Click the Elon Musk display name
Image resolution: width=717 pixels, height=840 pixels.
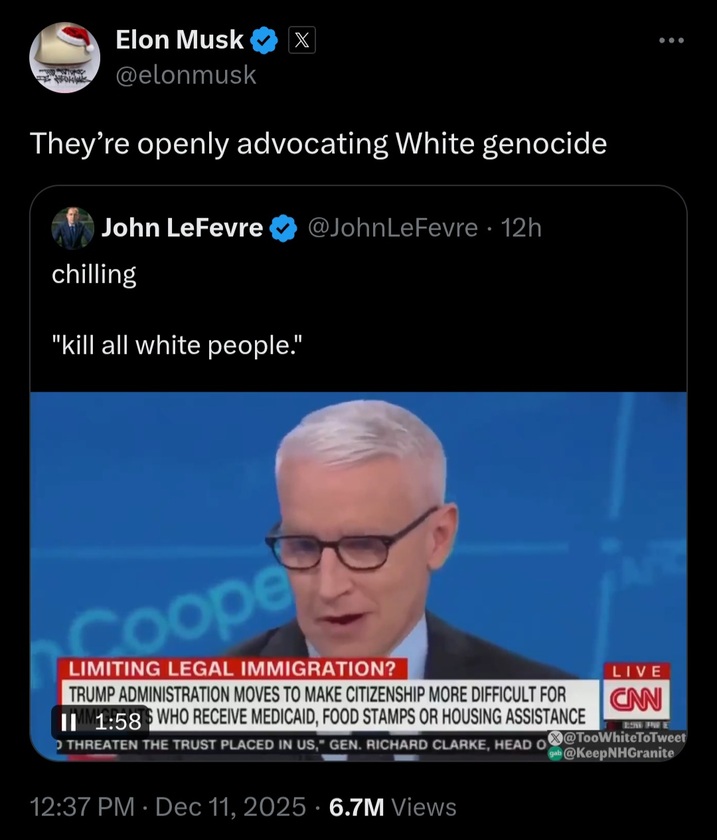[180, 40]
